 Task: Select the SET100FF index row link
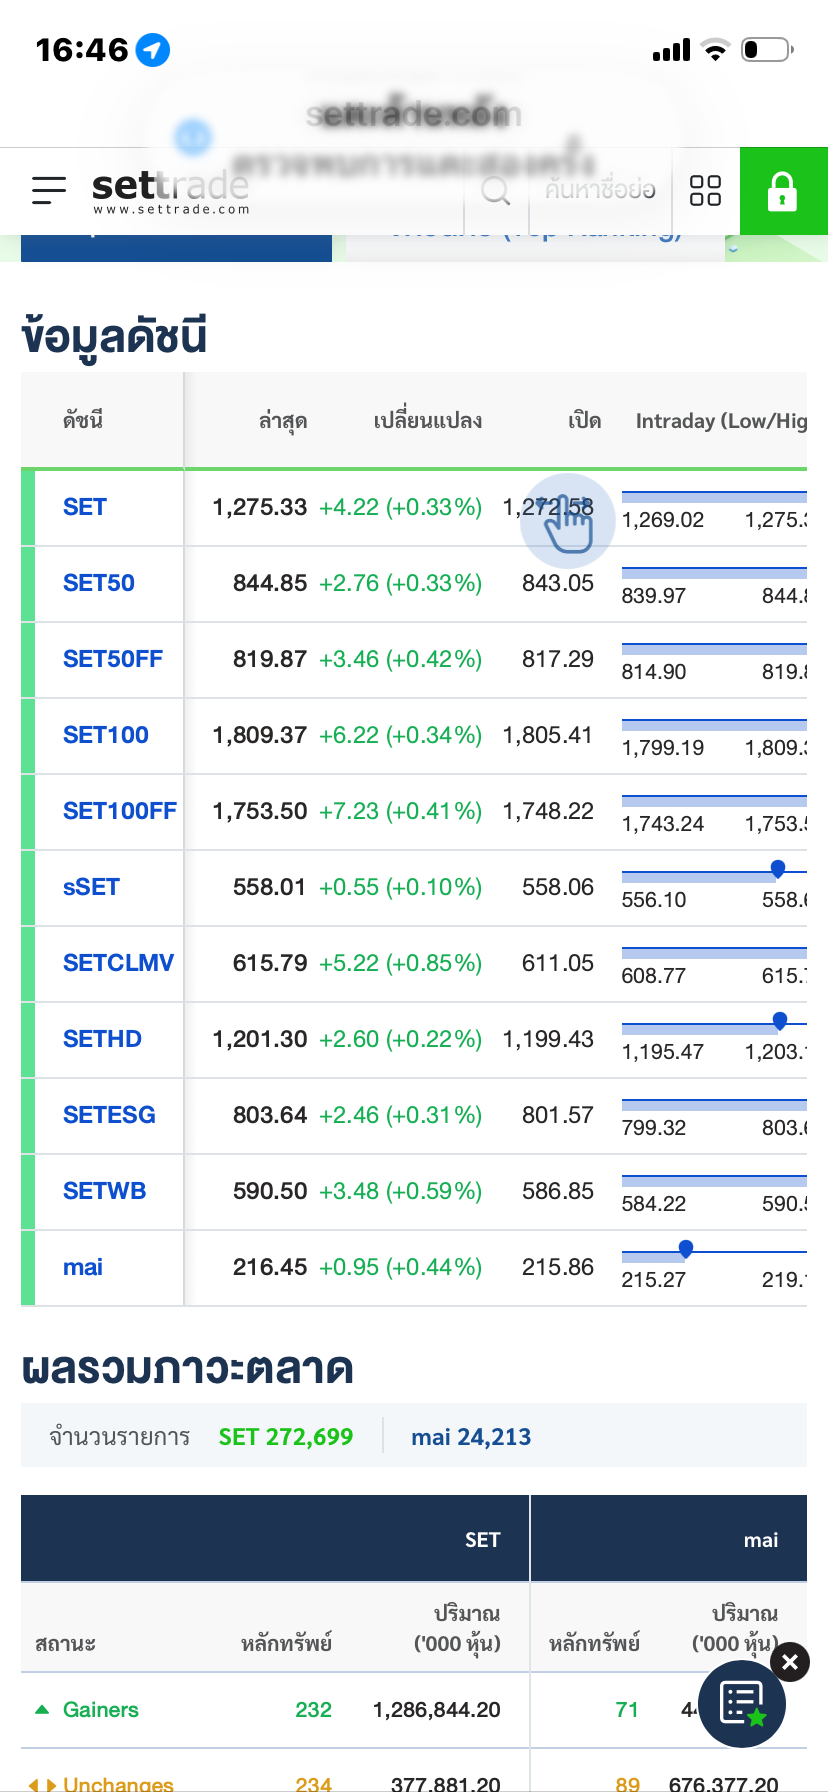119,811
